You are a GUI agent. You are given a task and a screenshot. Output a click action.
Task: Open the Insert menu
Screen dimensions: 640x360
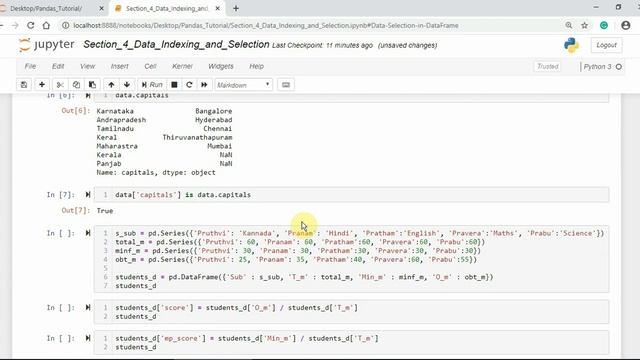click(x=120, y=66)
